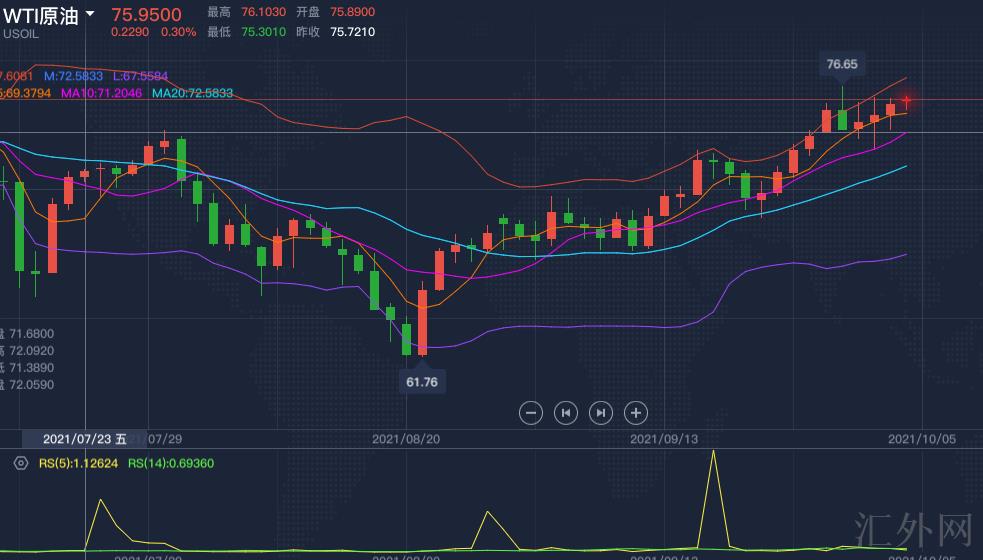Click the zoom in plus button
Image resolution: width=983 pixels, height=560 pixels.
coord(635,412)
